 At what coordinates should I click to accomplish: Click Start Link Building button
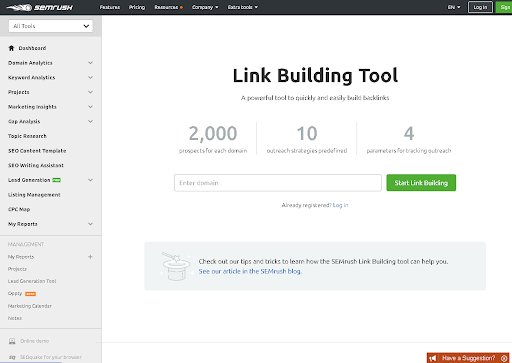pos(421,183)
